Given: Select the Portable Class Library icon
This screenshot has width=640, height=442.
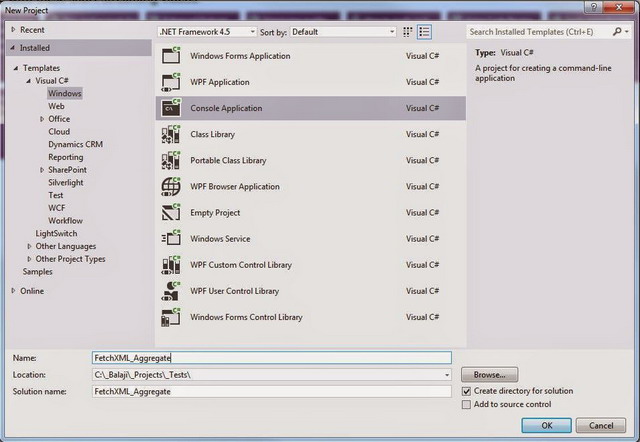Looking at the screenshot, I should pyautogui.click(x=171, y=160).
